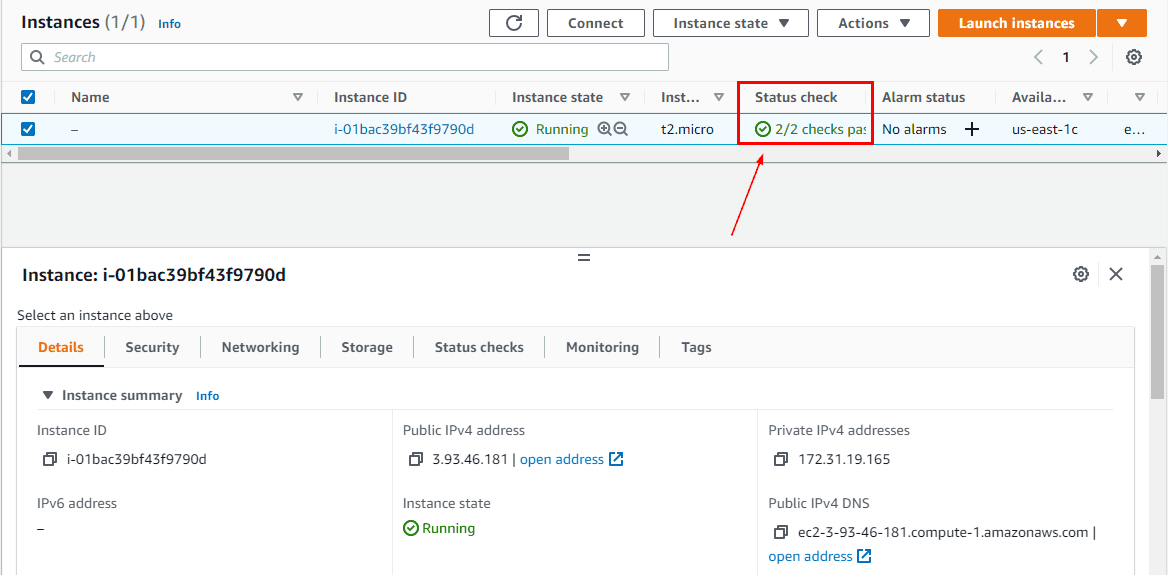Click zoom-out magnifier beside Running state
The height and width of the screenshot is (575, 1168).
pos(620,129)
